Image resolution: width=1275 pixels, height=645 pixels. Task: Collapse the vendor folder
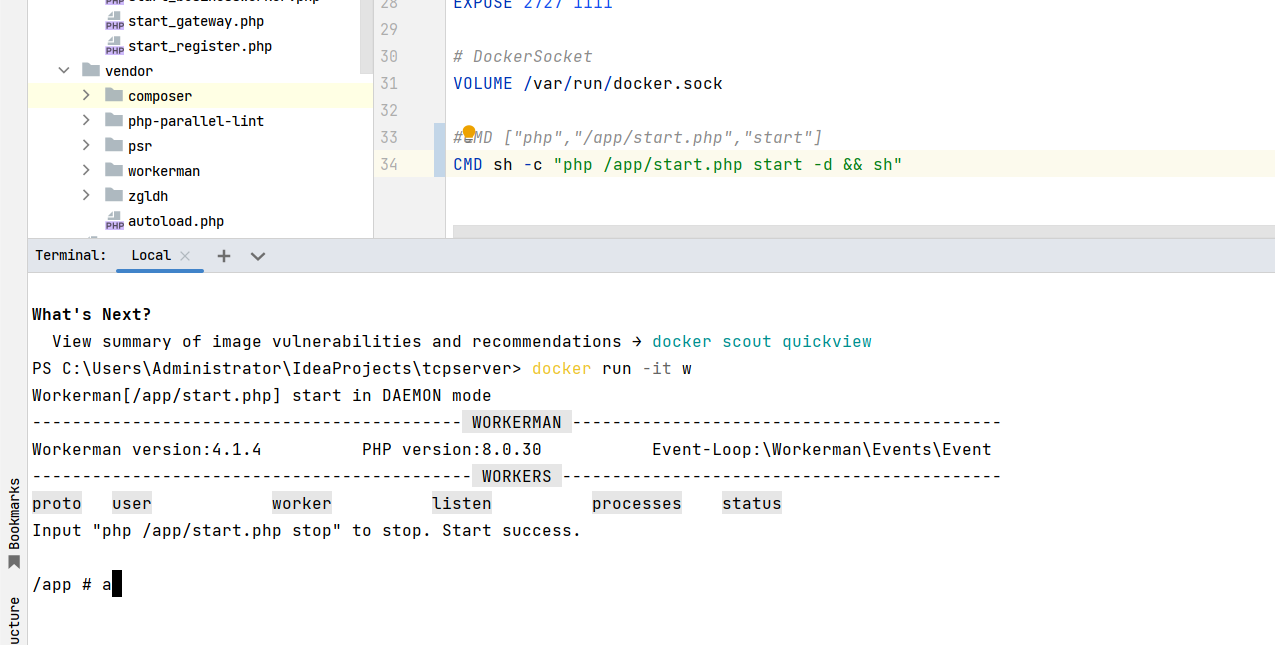click(x=64, y=71)
